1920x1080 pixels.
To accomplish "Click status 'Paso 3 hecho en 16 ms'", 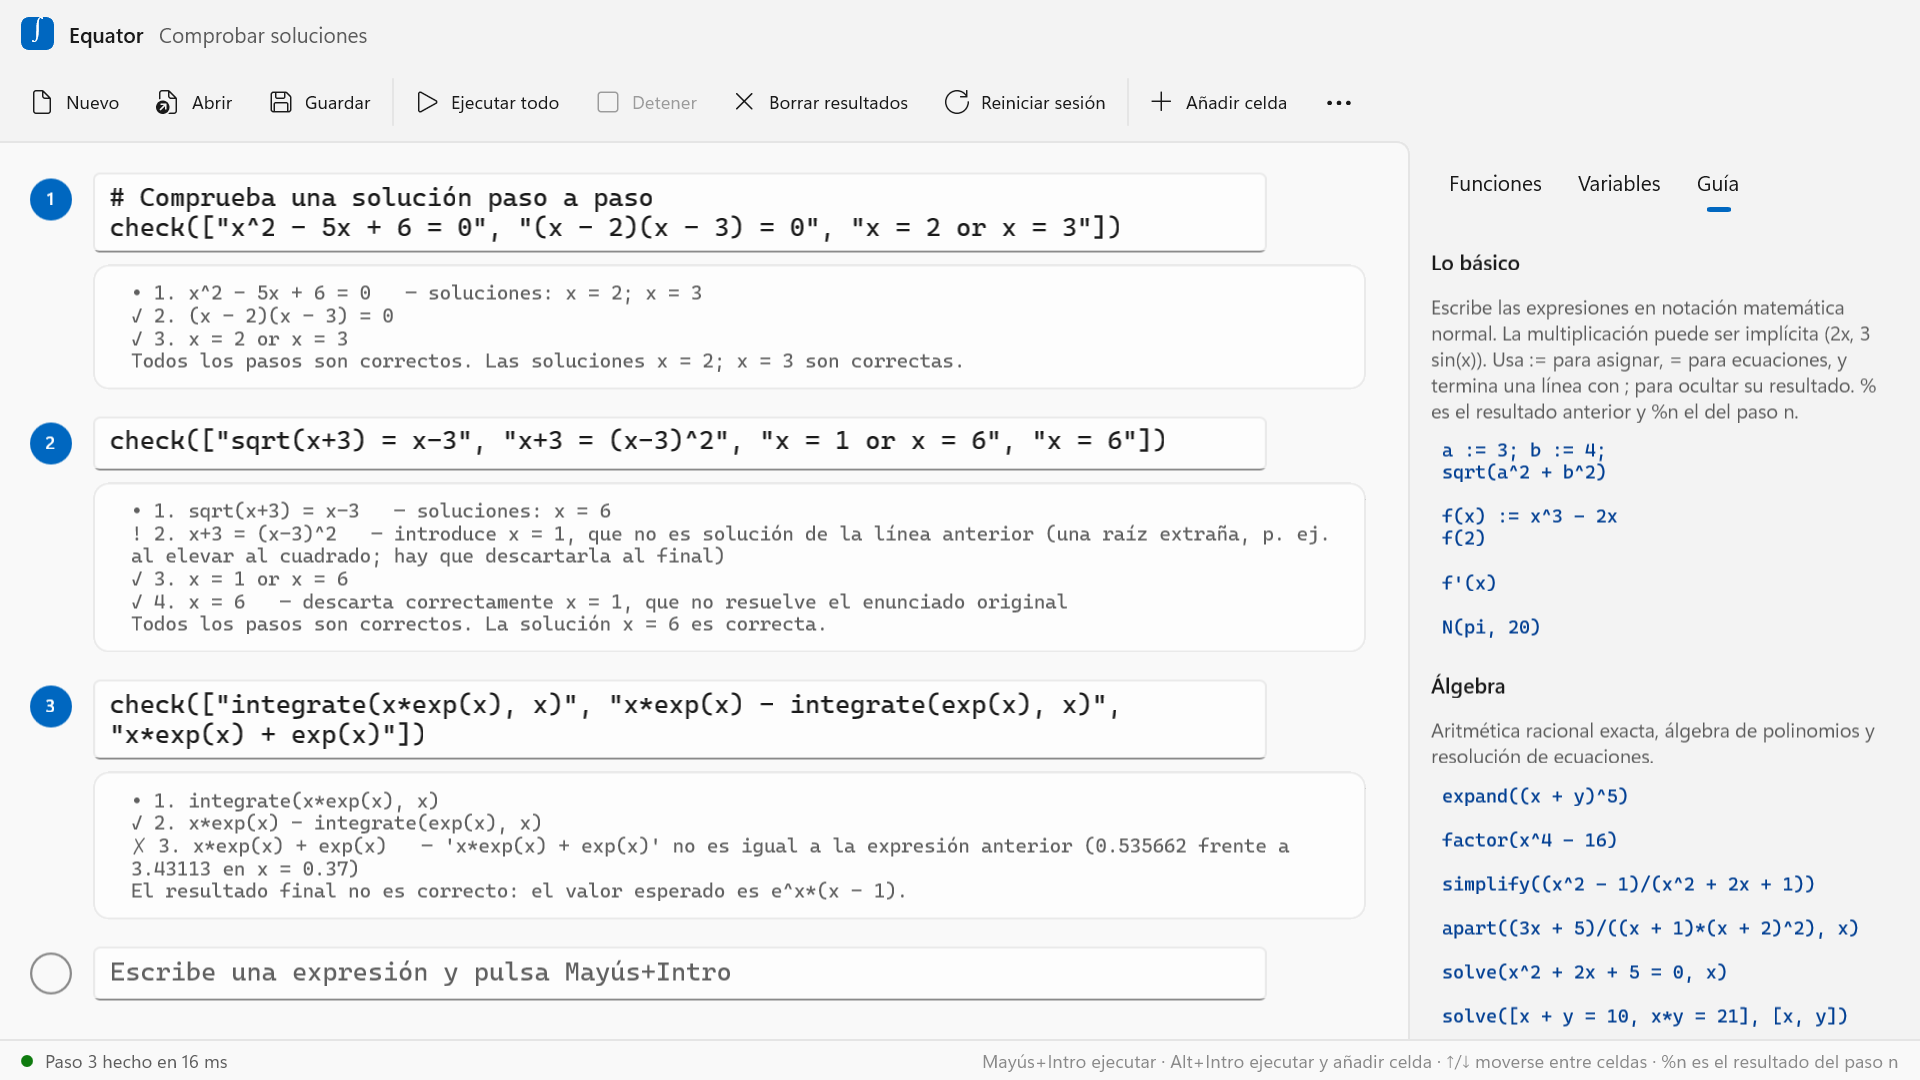I will click(x=136, y=1062).
